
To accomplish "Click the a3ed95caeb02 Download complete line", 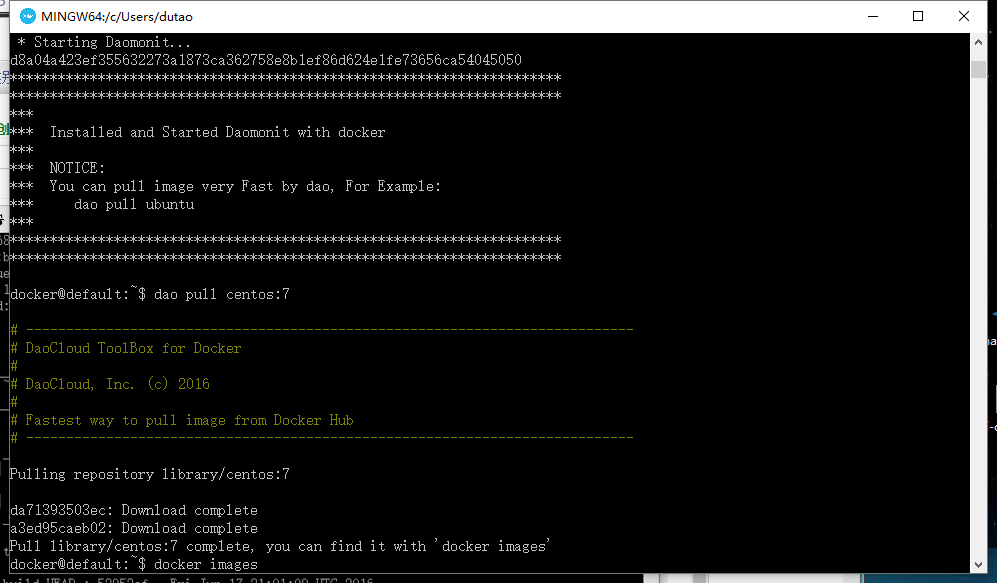I will [x=133, y=528].
